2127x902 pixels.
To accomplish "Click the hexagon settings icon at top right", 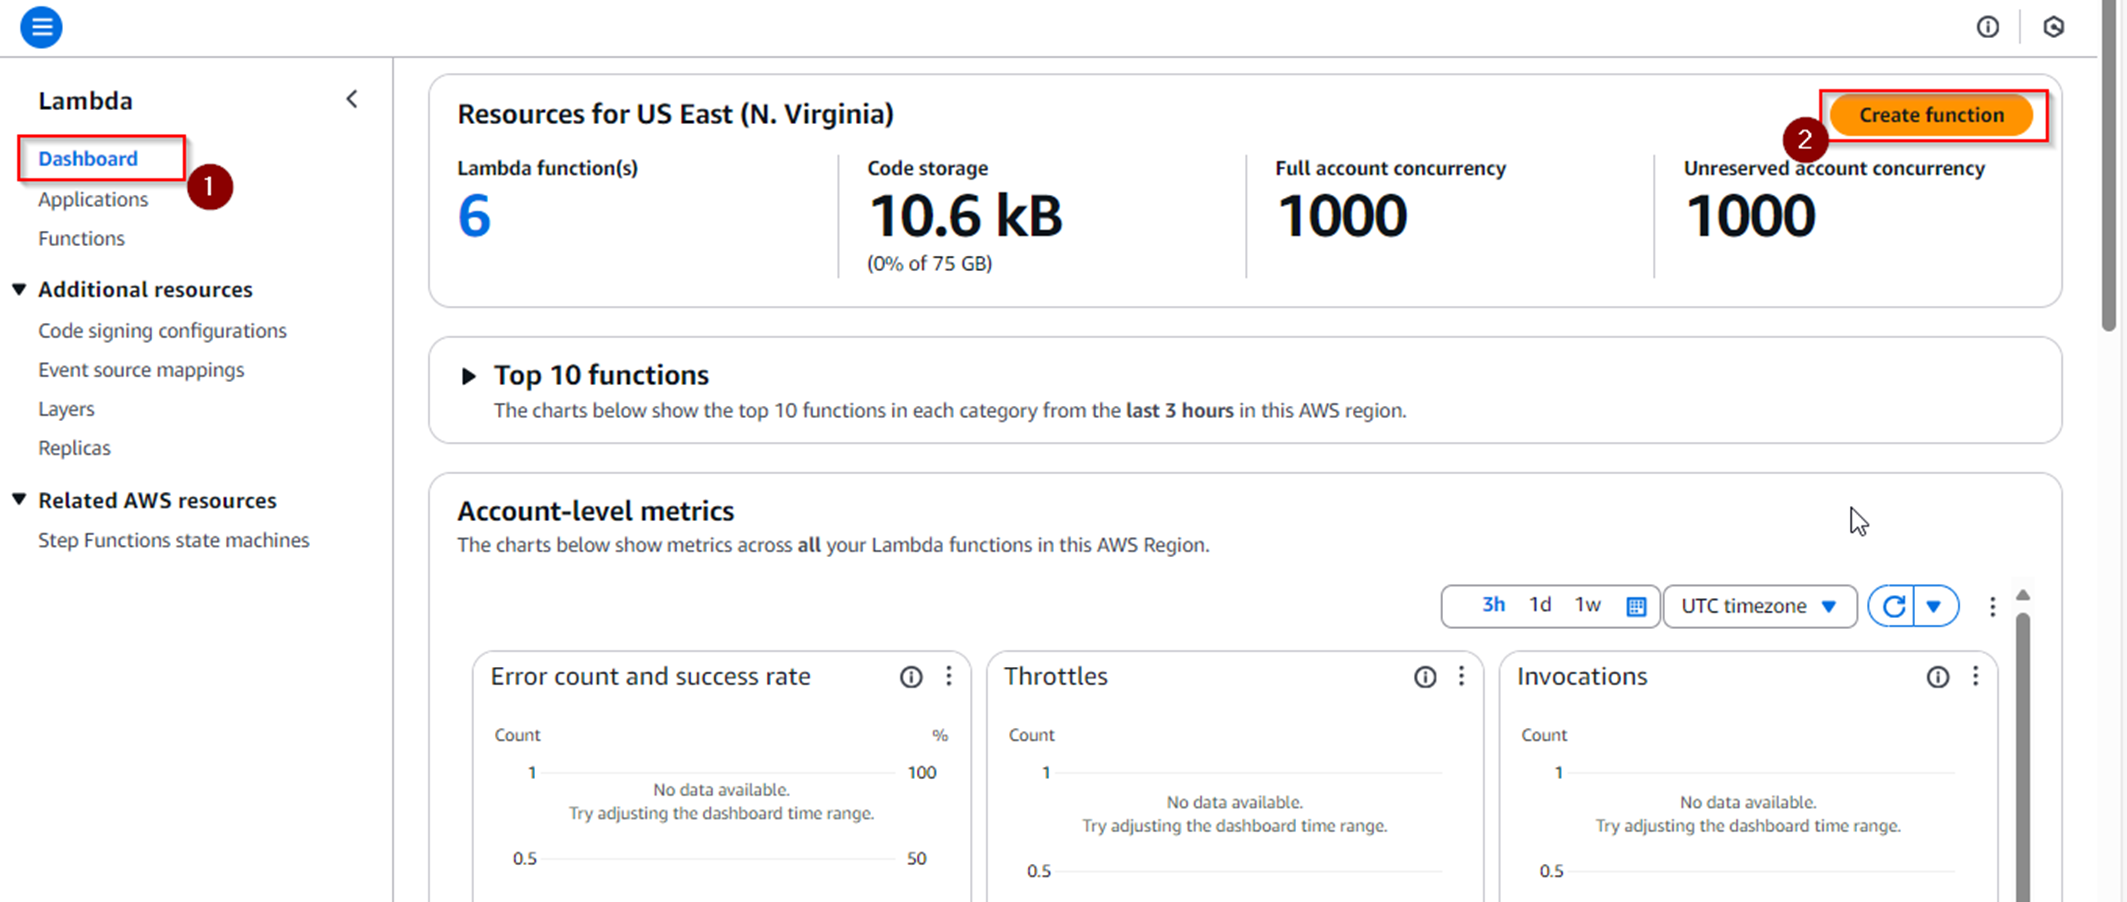I will pos(2053,27).
